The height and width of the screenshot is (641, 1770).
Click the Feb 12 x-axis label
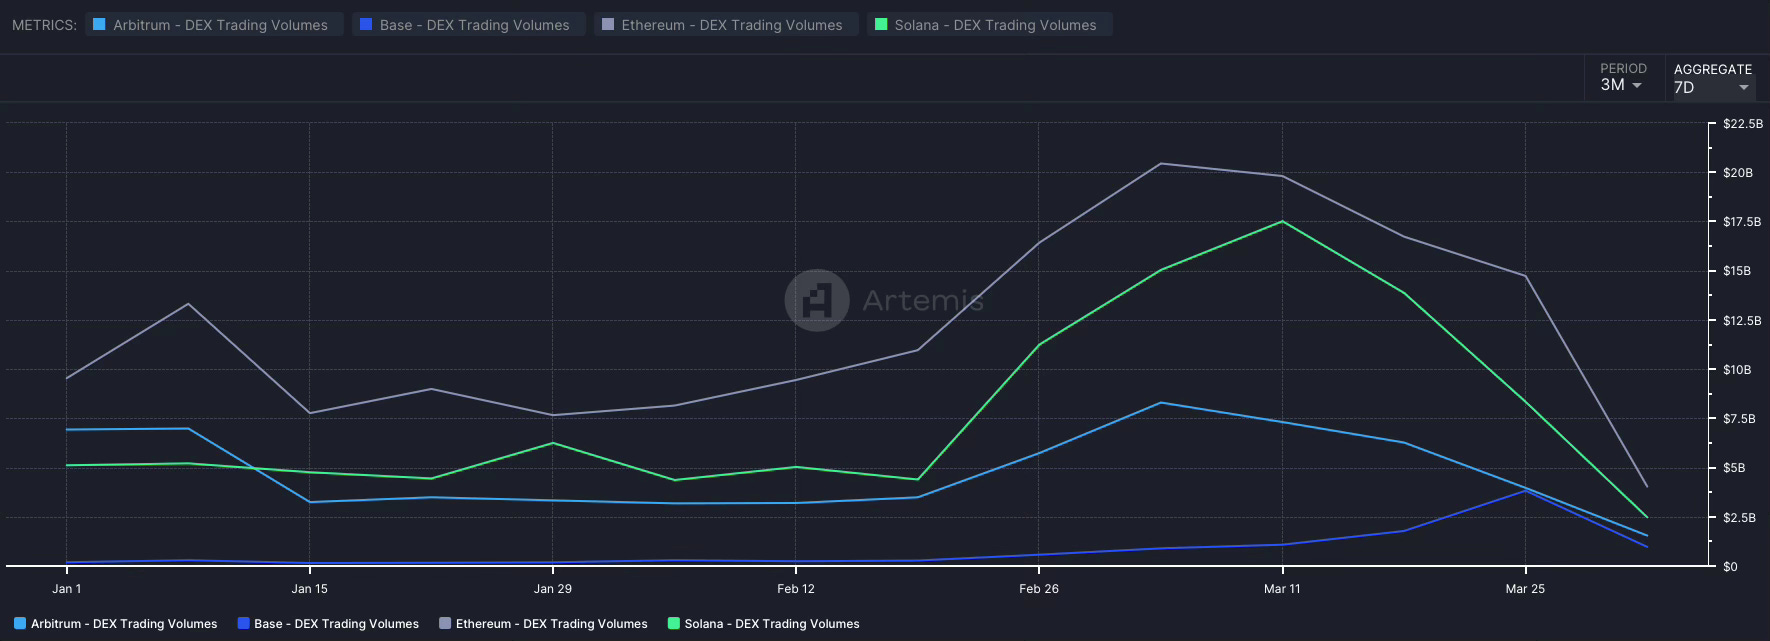click(x=796, y=589)
